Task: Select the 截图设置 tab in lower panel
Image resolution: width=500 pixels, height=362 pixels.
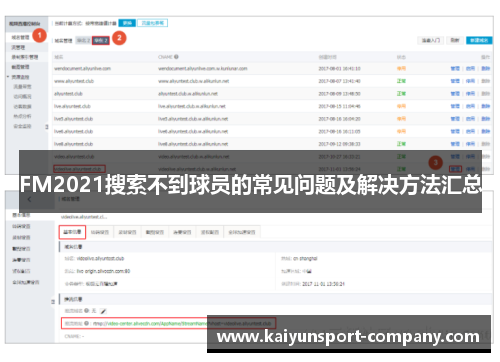Action: (x=155, y=232)
